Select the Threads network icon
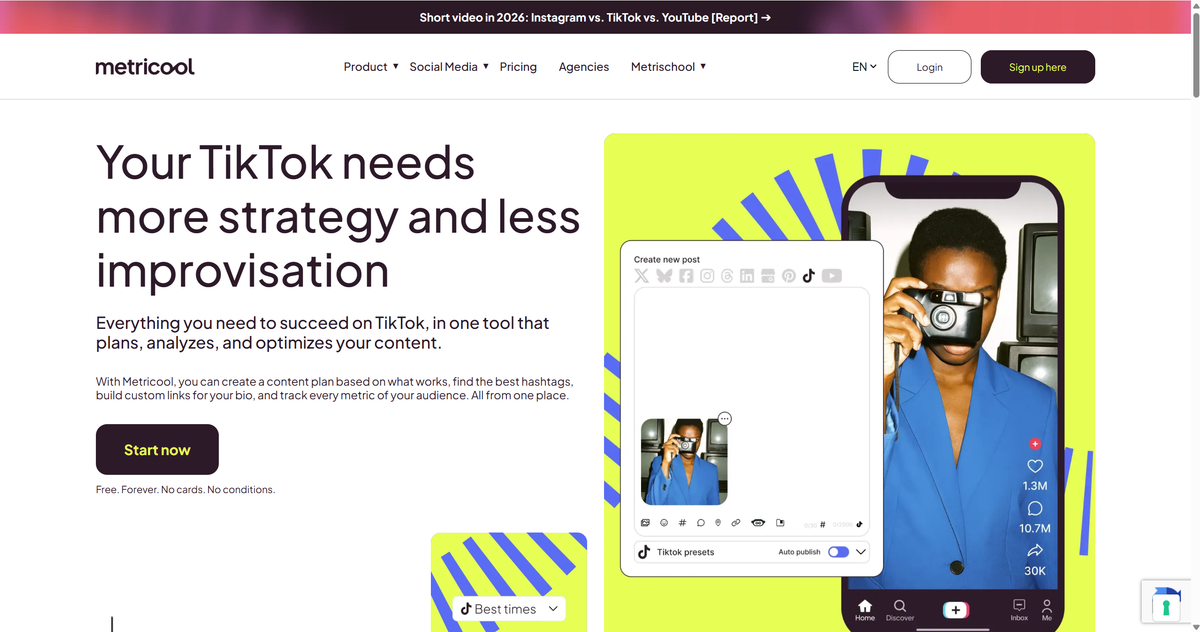This screenshot has height=632, width=1200. pyautogui.click(x=727, y=276)
